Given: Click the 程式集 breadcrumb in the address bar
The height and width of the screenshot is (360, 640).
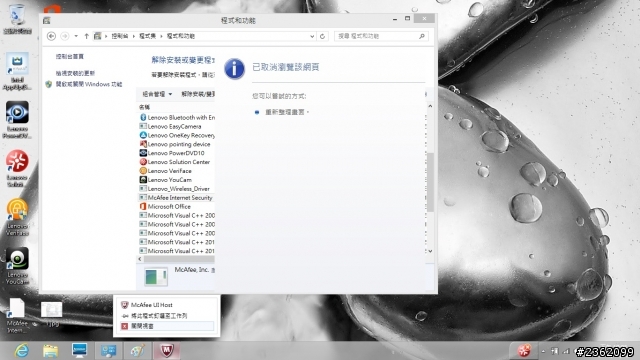Looking at the screenshot, I should (147, 36).
